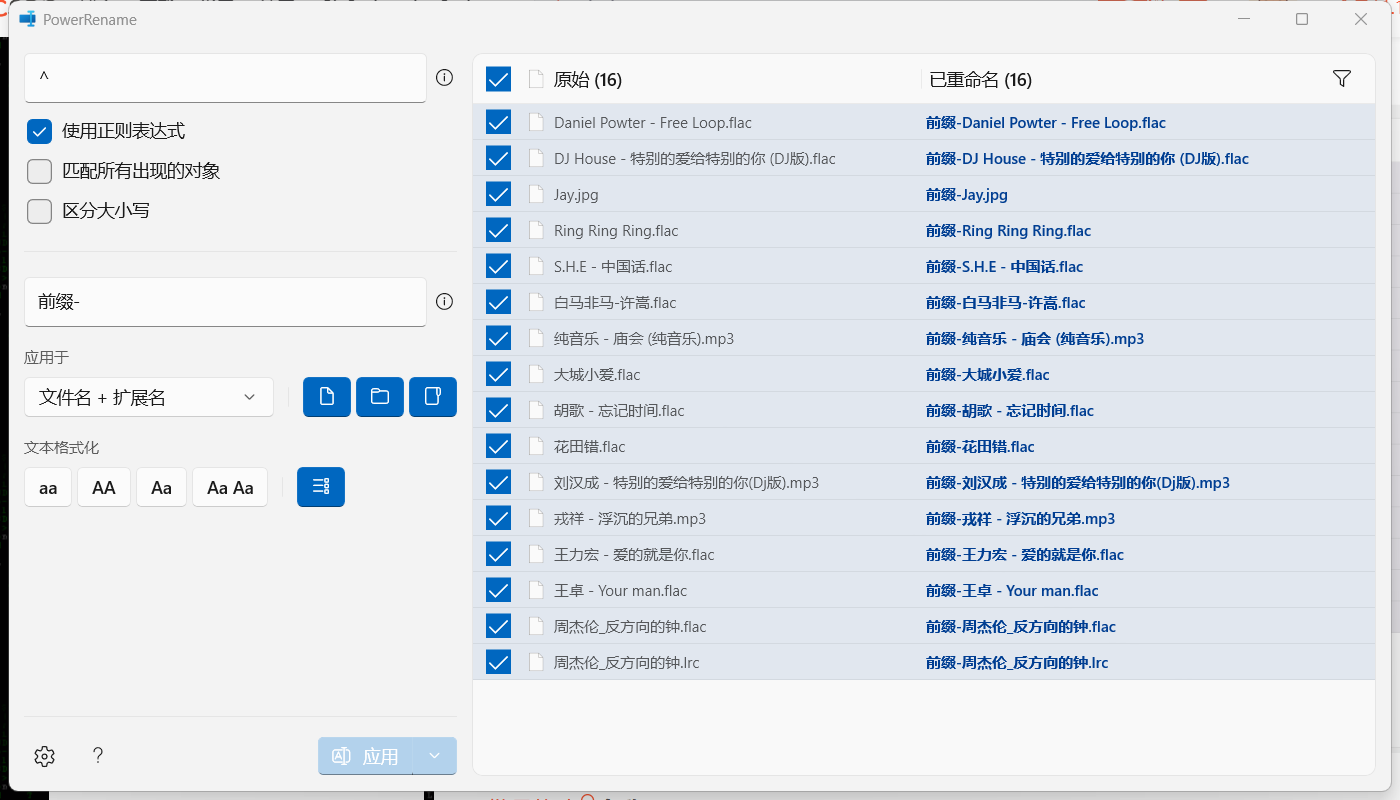Uncheck the Jay.jpg file checkbox

pos(498,194)
